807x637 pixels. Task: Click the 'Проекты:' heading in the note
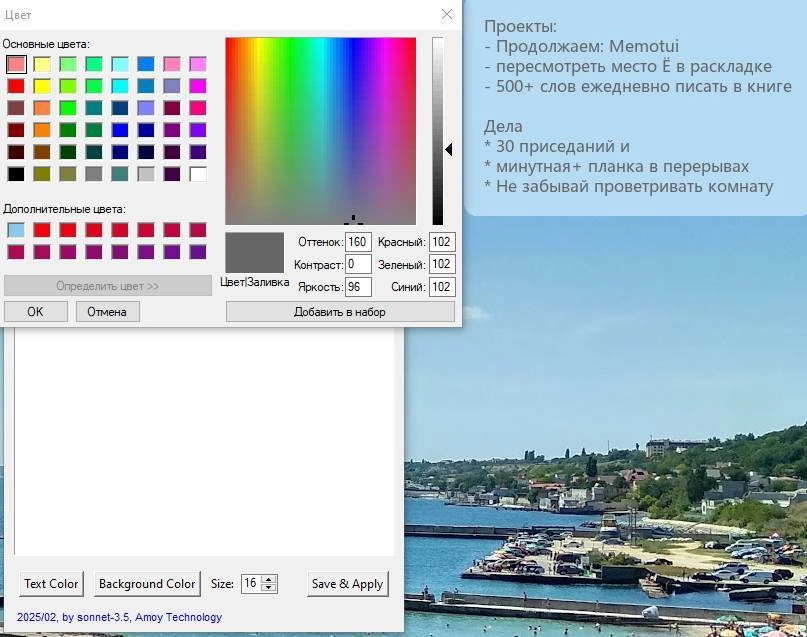click(x=520, y=26)
